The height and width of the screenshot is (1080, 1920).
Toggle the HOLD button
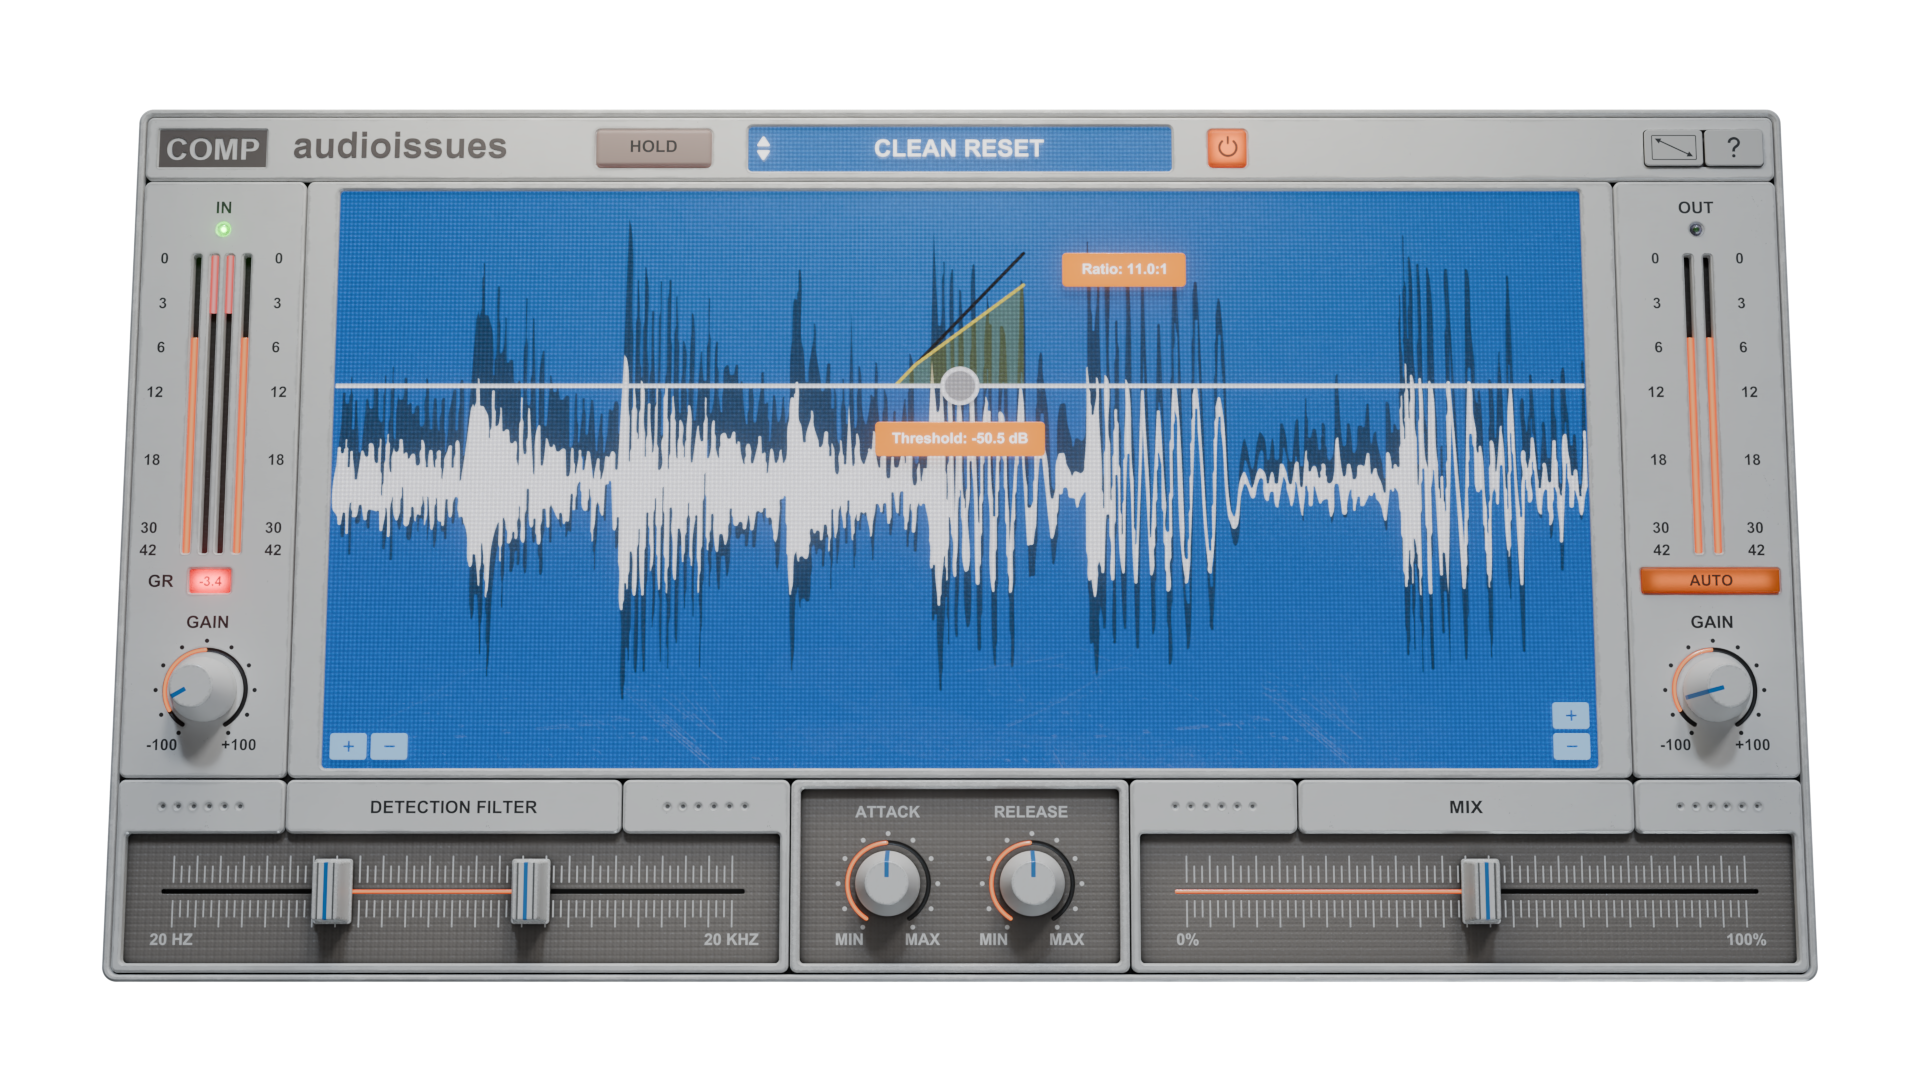pos(653,147)
